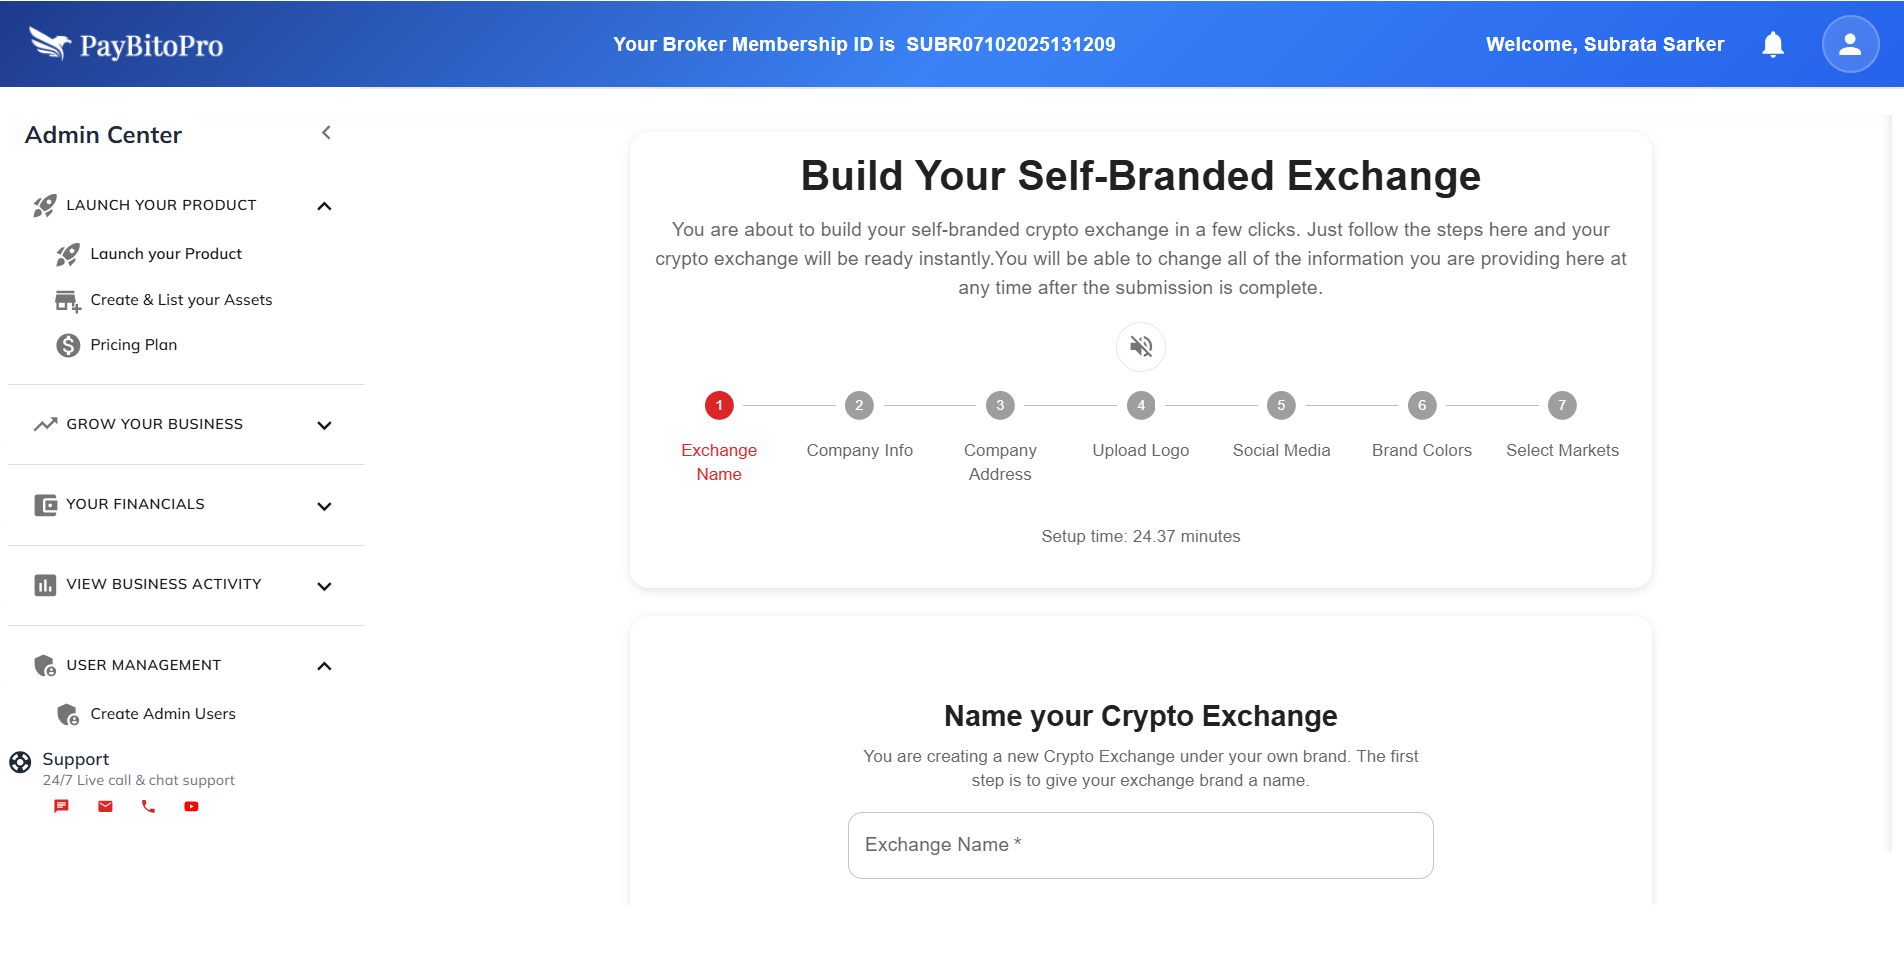This screenshot has width=1904, height=964.
Task: Click the Exchange Name input field
Action: pos(1140,845)
